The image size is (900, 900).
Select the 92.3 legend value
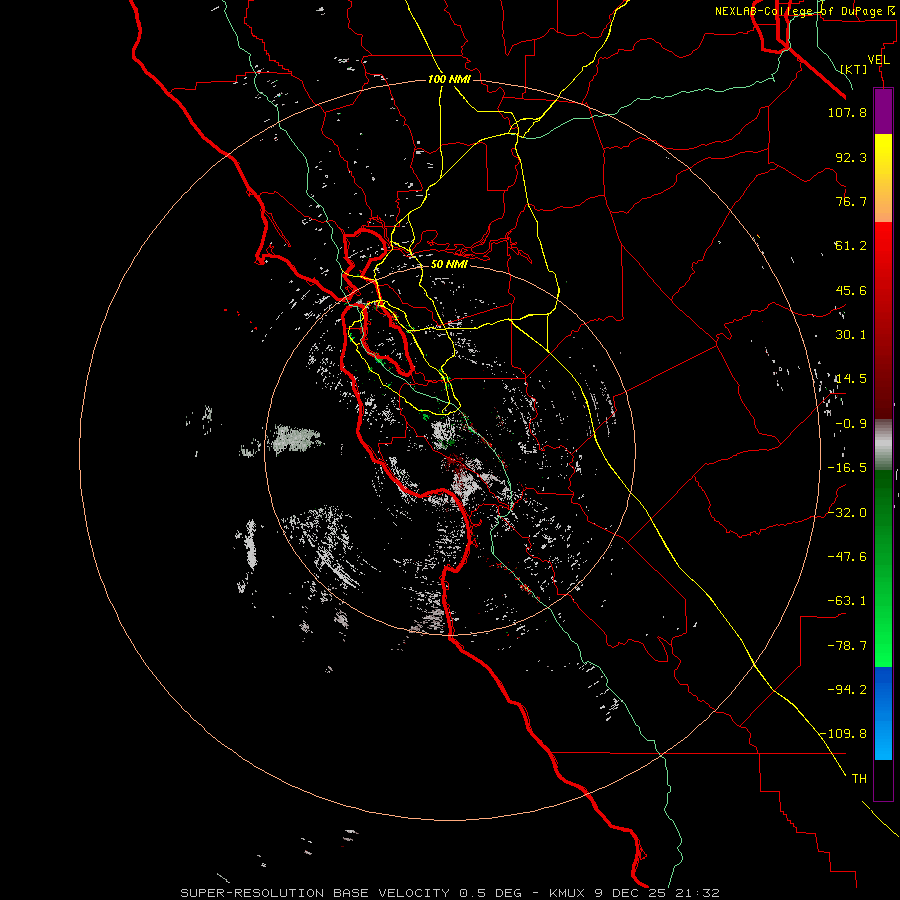851,157
